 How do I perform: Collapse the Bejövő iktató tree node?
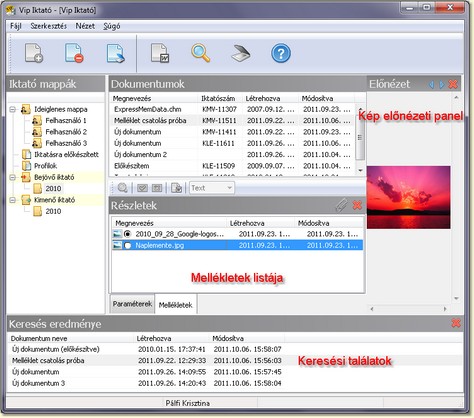coord(13,177)
